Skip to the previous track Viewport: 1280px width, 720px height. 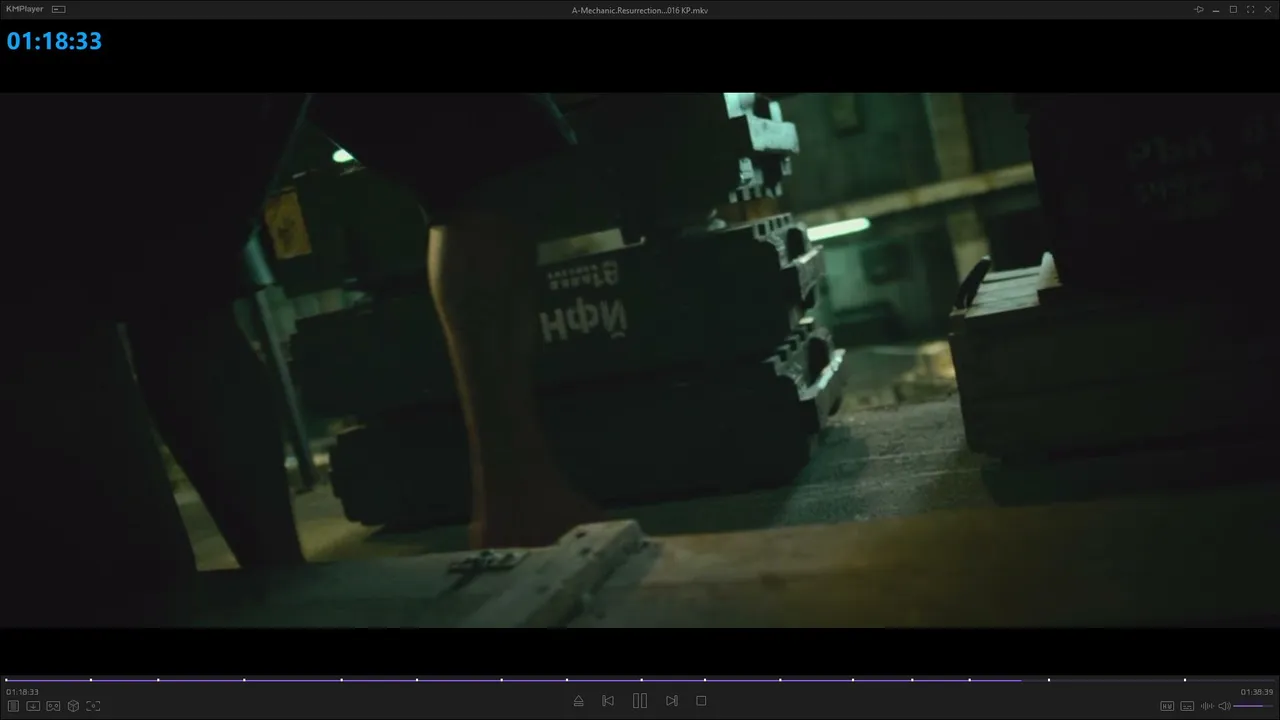click(608, 701)
